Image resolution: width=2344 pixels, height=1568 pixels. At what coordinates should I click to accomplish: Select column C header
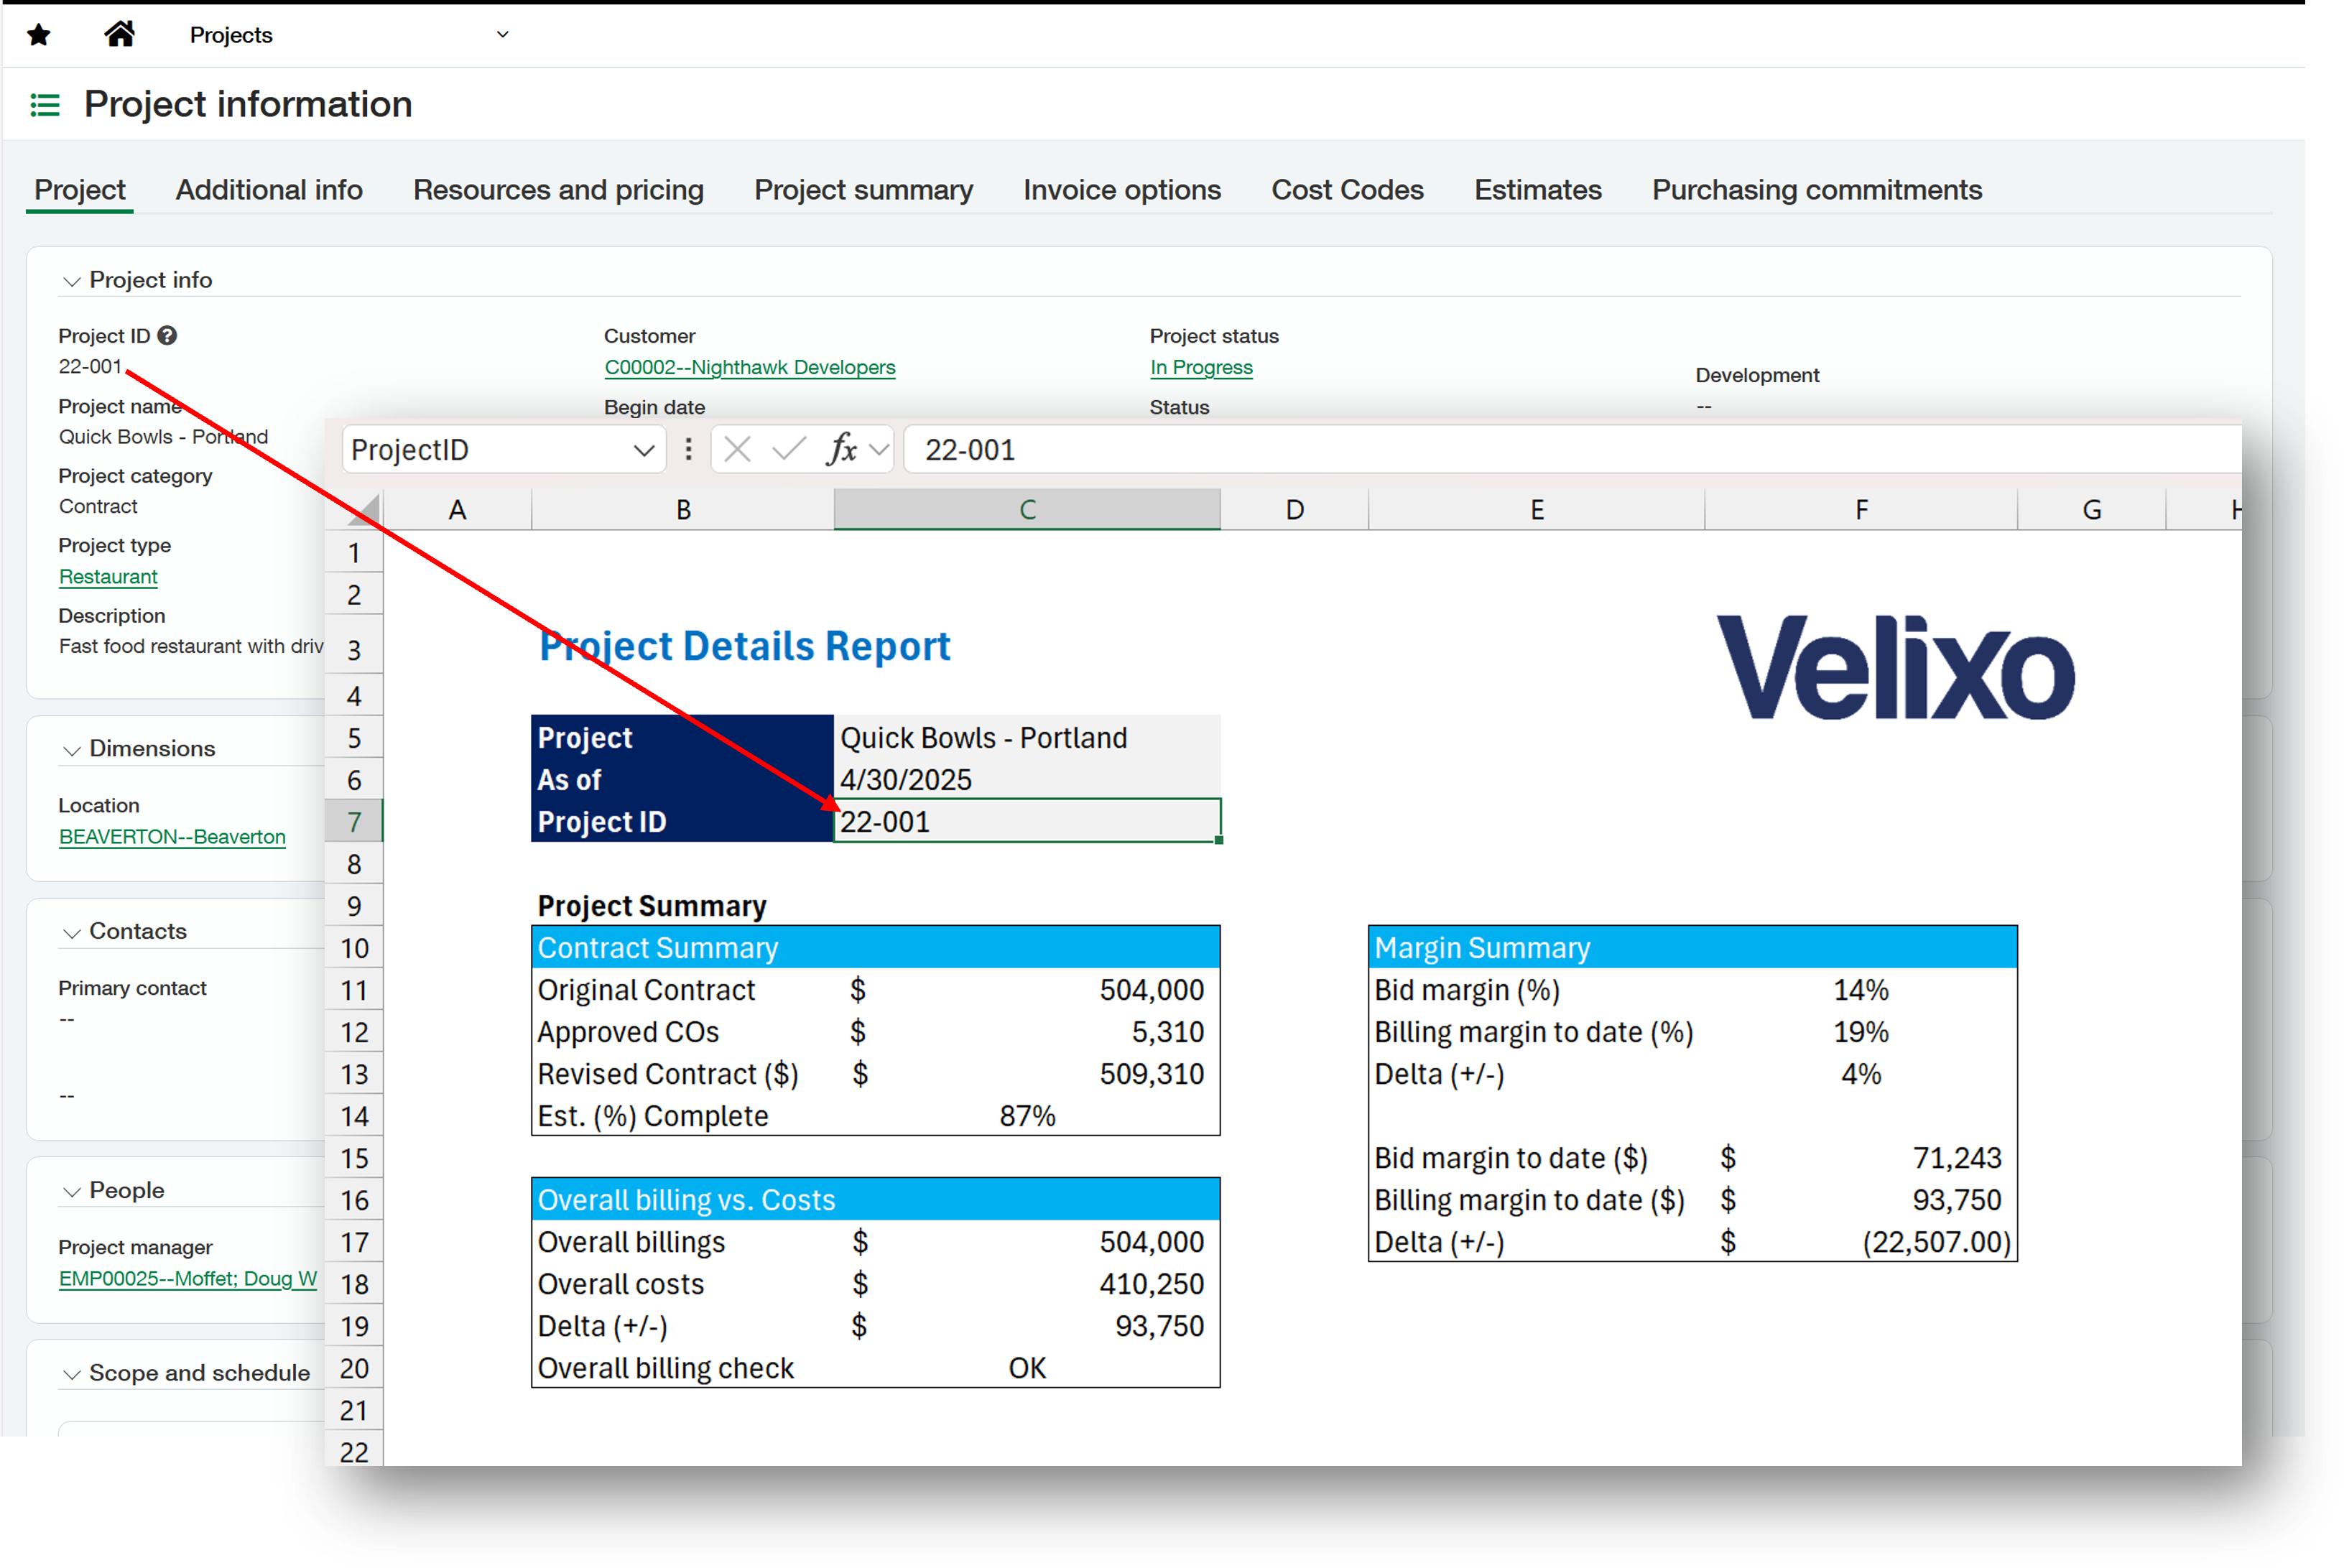[1026, 510]
